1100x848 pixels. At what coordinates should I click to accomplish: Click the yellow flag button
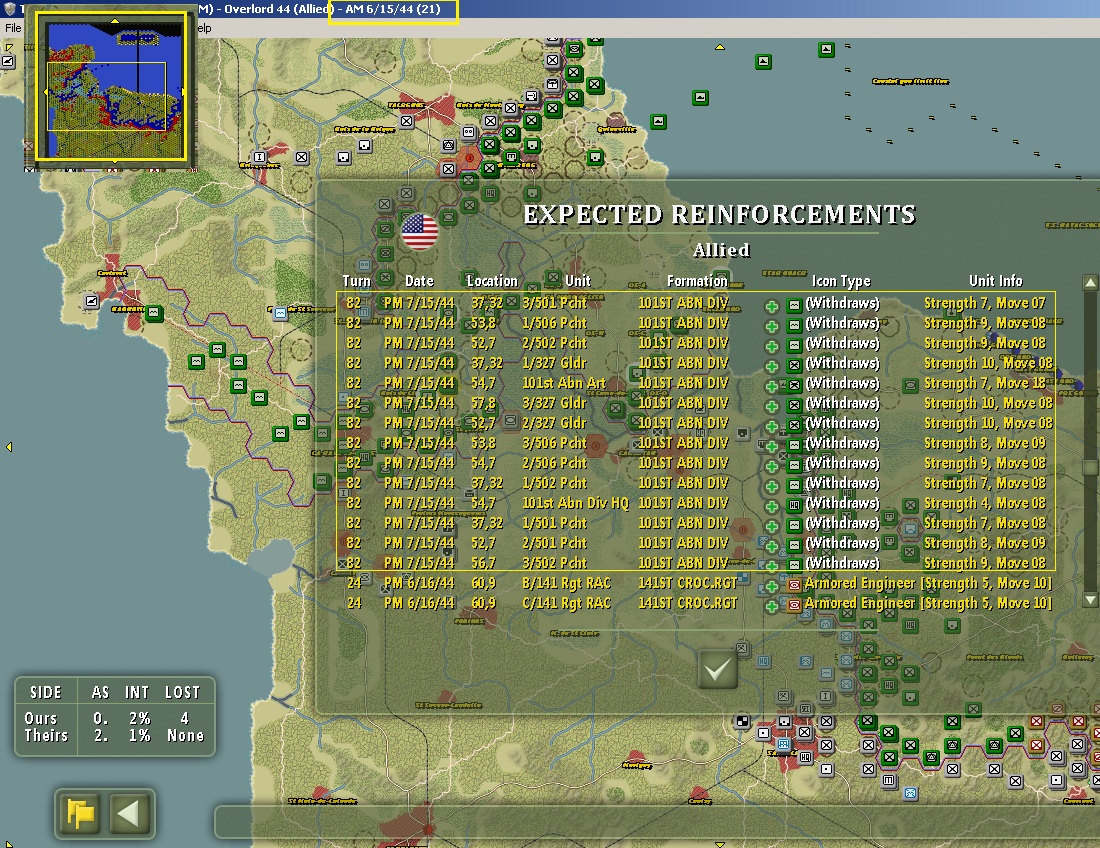[80, 814]
